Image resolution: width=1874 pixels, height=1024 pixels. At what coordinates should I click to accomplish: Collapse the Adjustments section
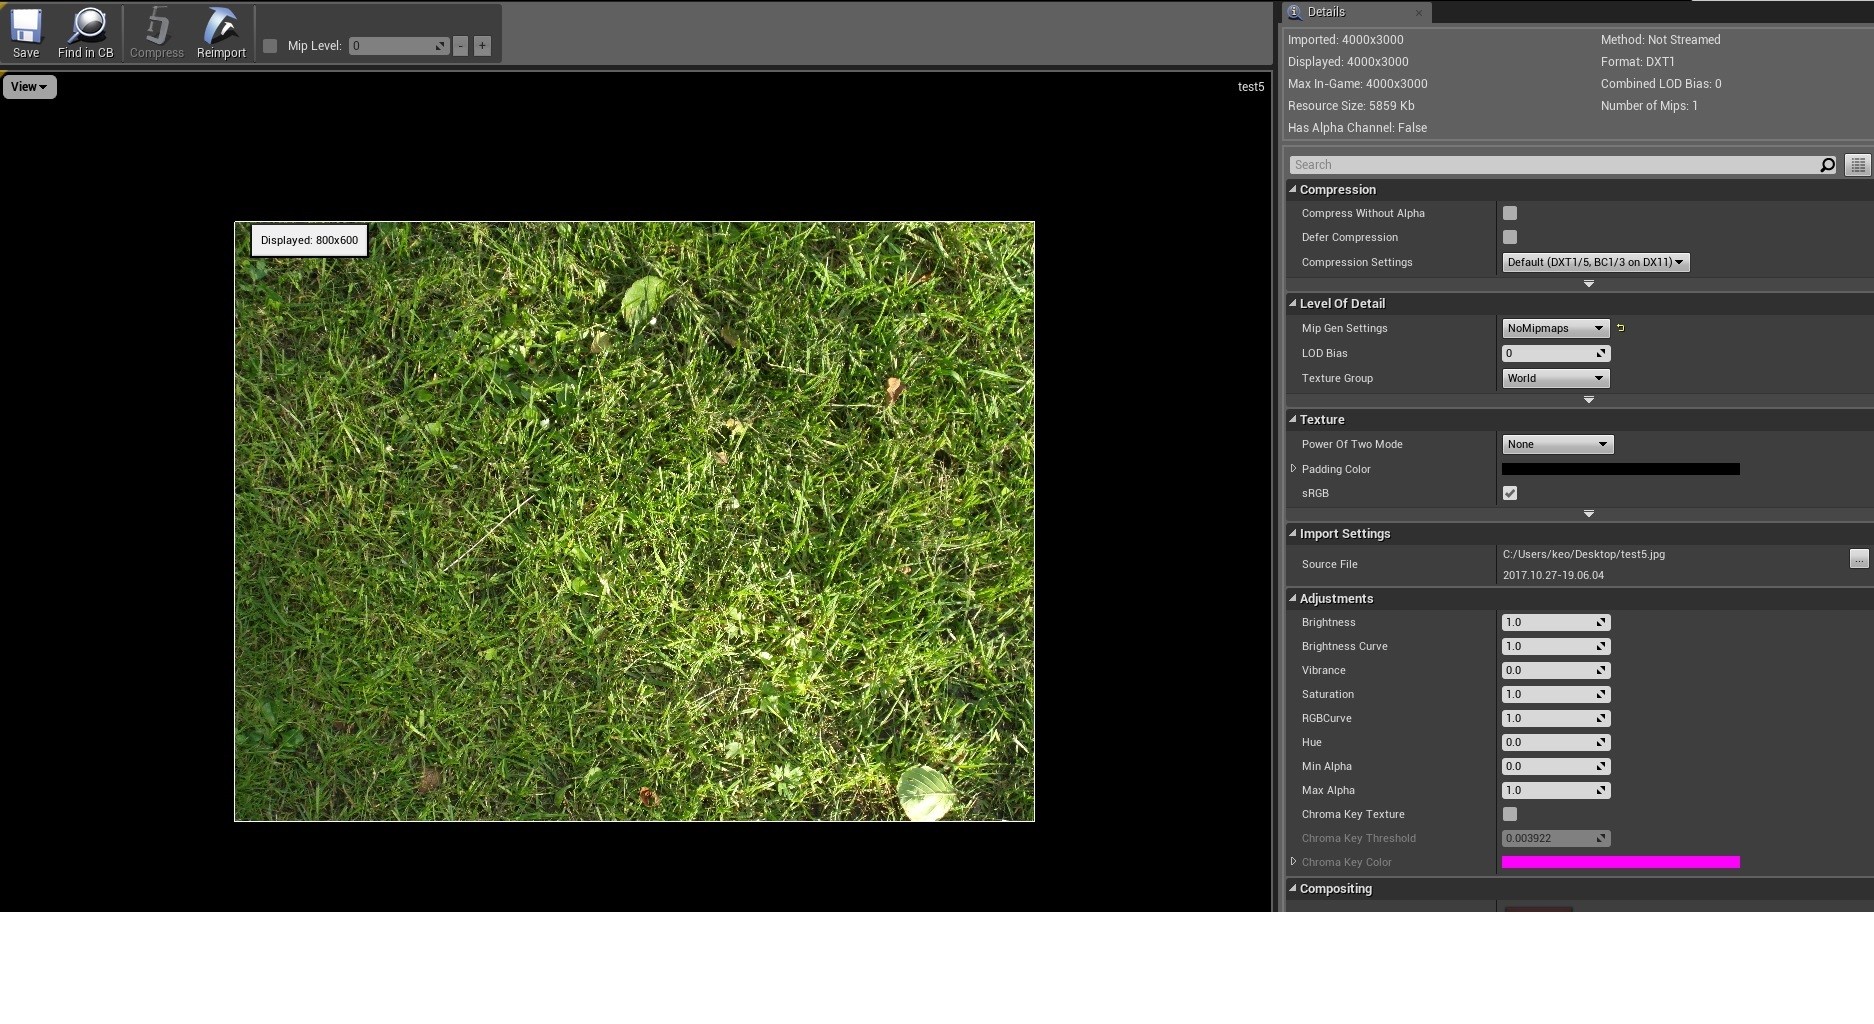tap(1293, 598)
